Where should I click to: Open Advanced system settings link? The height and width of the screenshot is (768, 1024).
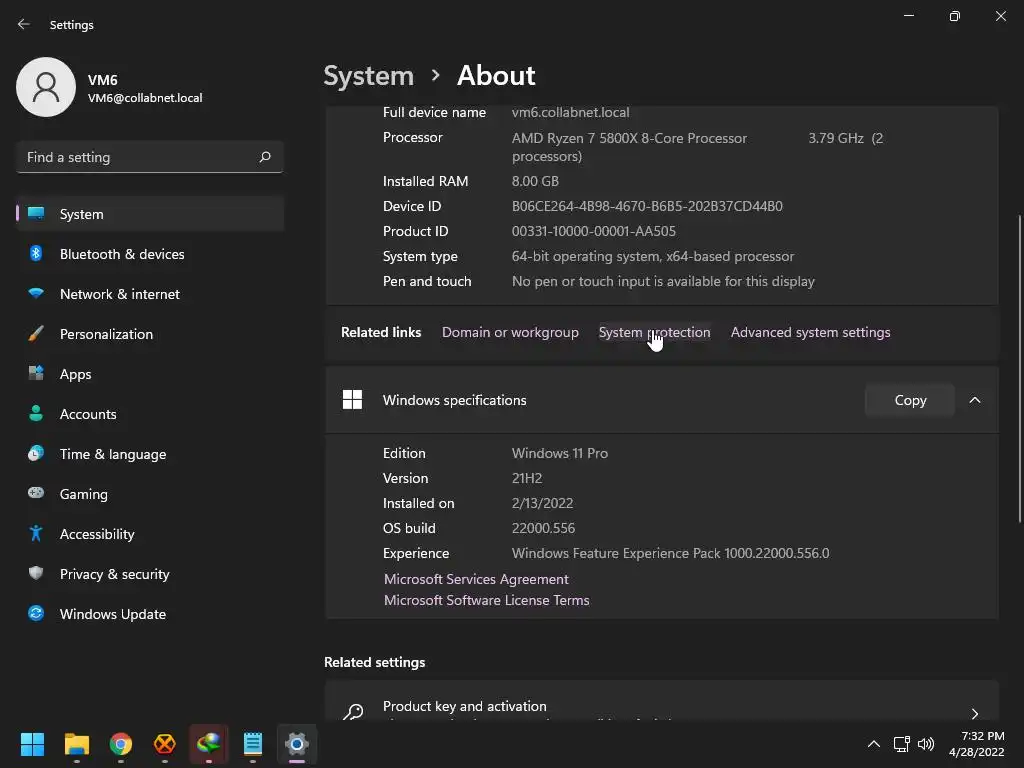point(810,332)
